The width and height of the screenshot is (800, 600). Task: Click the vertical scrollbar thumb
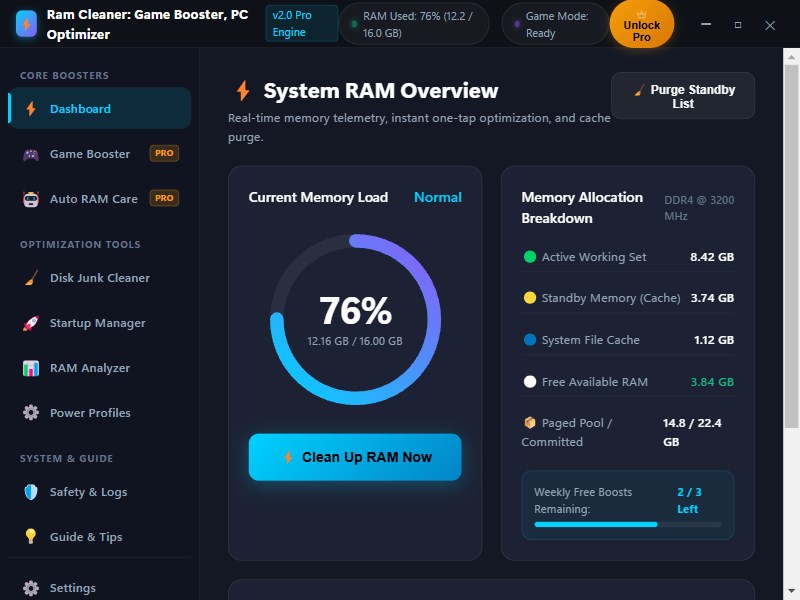[792, 246]
